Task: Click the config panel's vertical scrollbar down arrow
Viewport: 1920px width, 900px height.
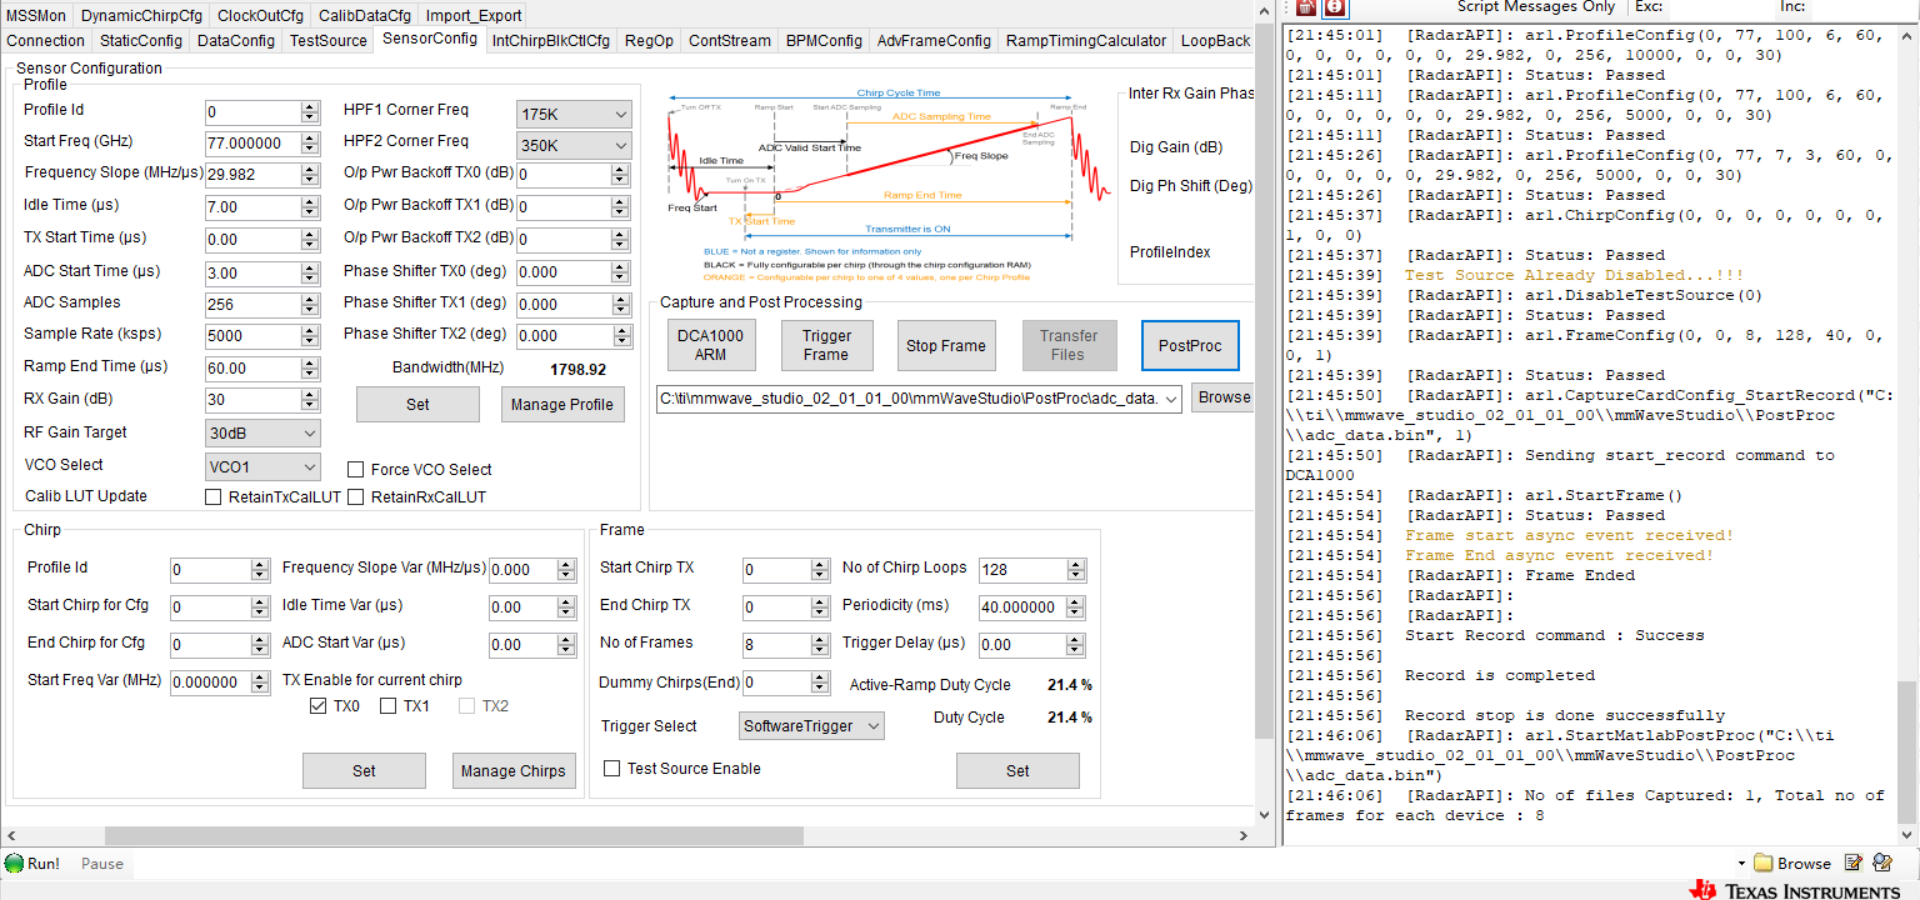Action: click(x=1264, y=815)
